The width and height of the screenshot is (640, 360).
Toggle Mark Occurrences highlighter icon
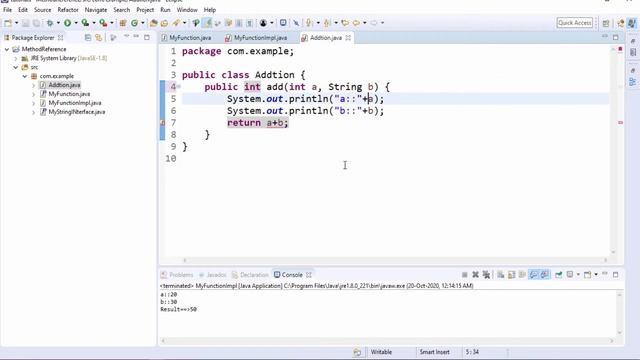tap(207, 23)
